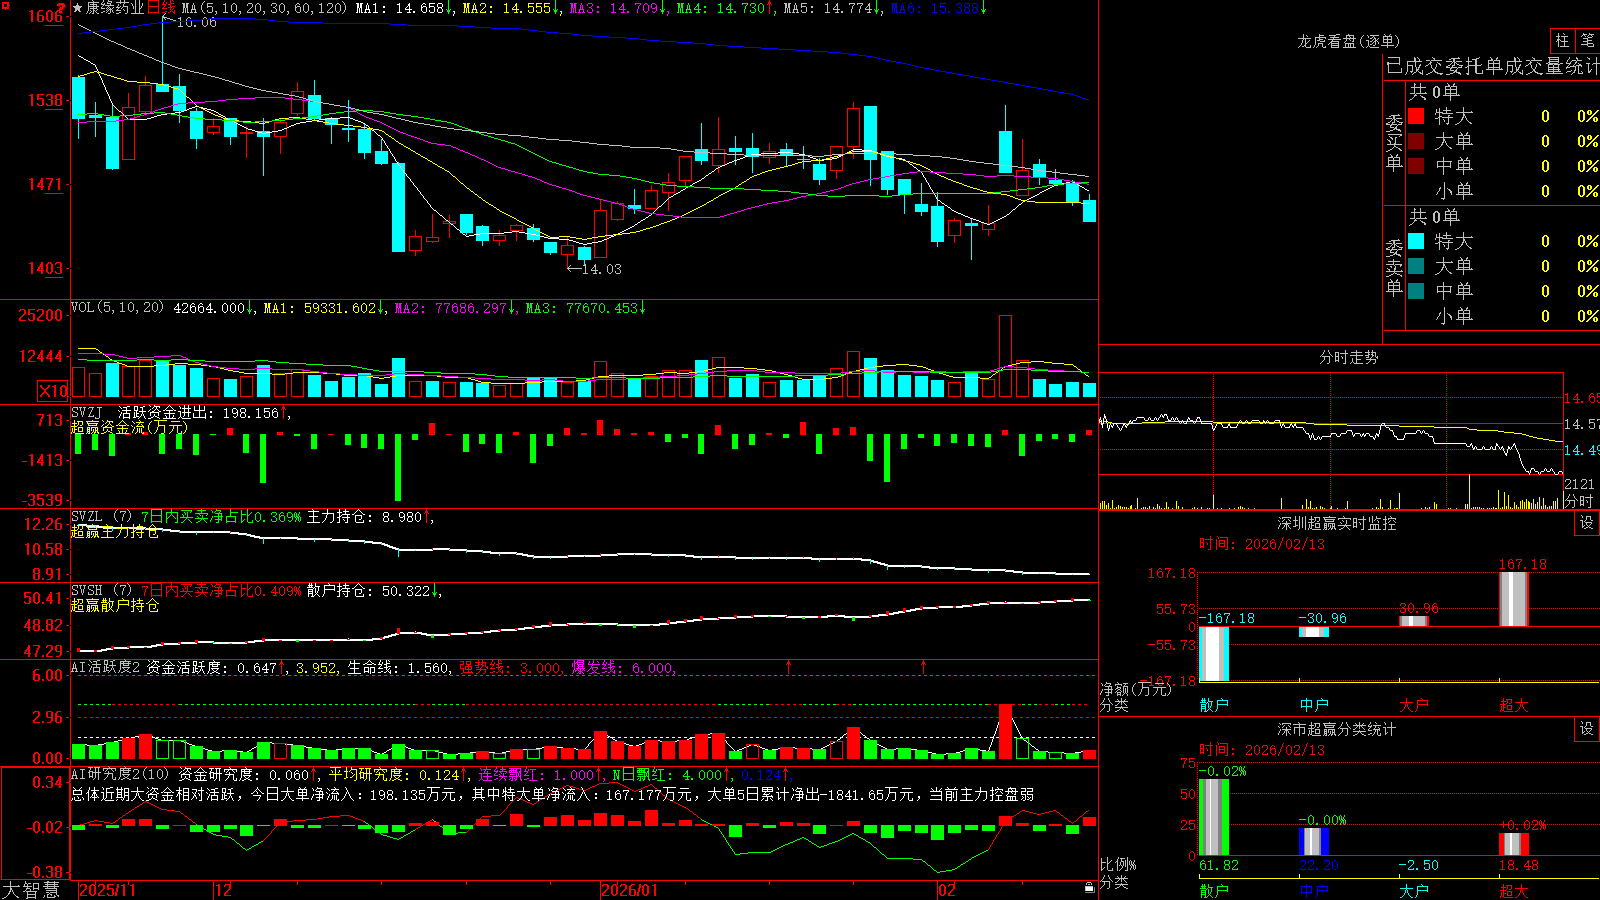
Task: Select the 12 month marker on timeline
Action: pyautogui.click(x=224, y=890)
